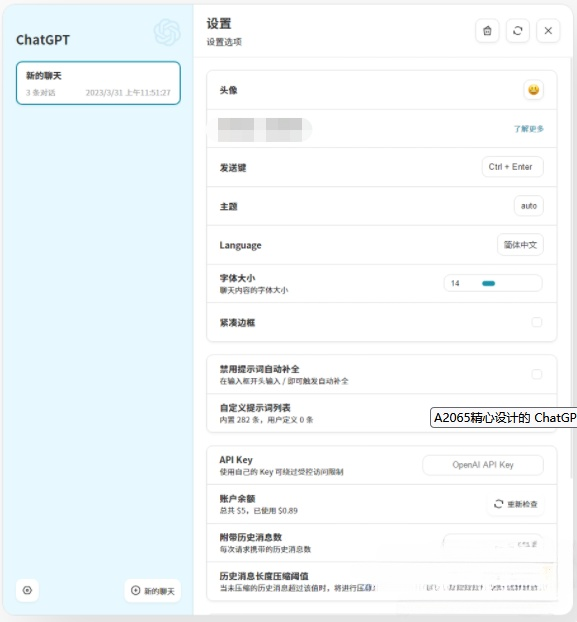Click the 账户余额 usage text
The width and height of the screenshot is (577, 622).
pyautogui.click(x=259, y=511)
